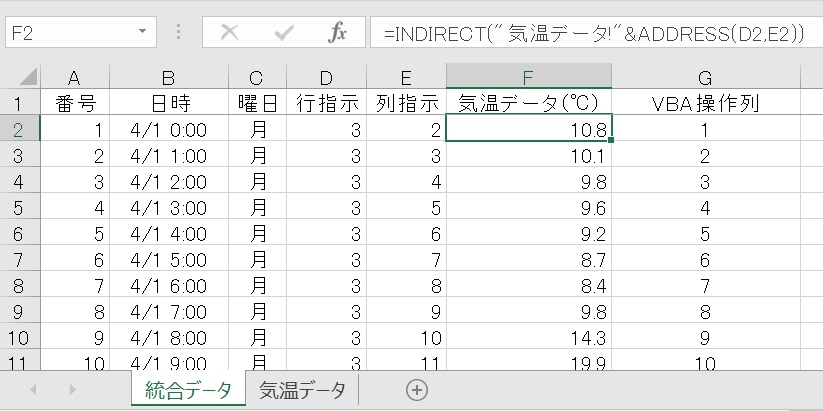Switch to 統合データ sheet tab
The width and height of the screenshot is (823, 411).
point(188,391)
